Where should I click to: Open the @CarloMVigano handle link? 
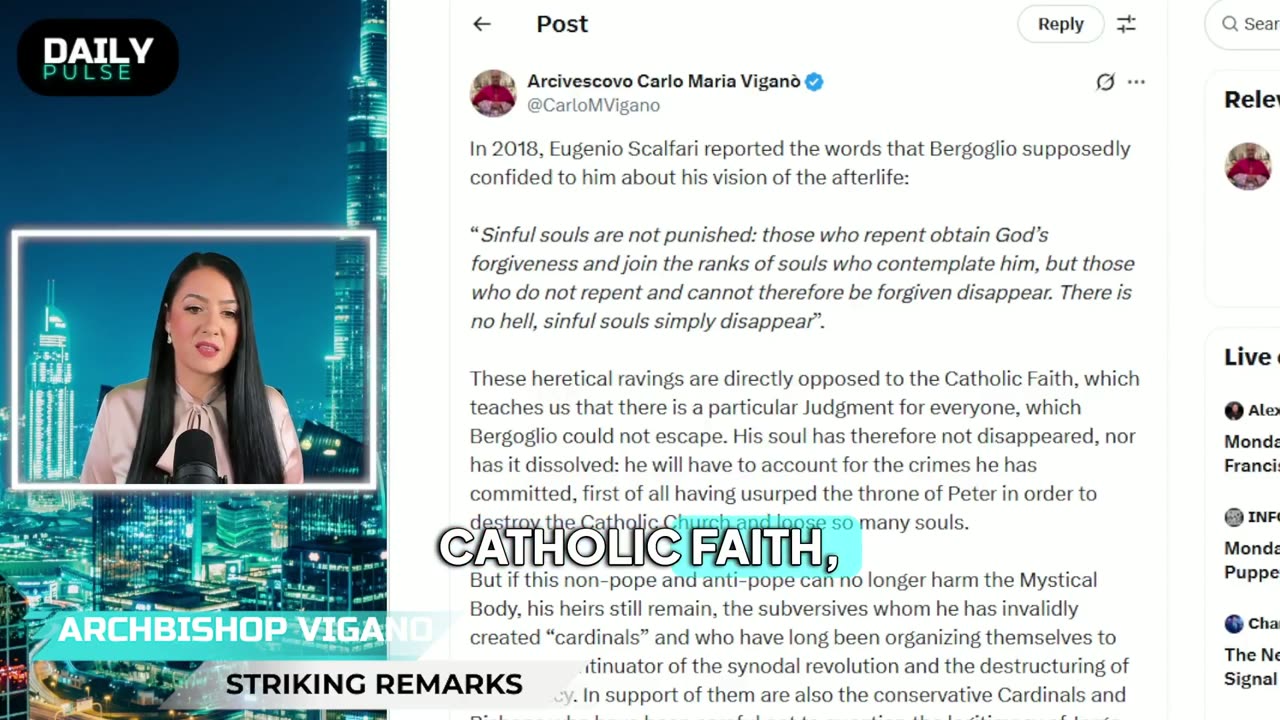click(593, 105)
